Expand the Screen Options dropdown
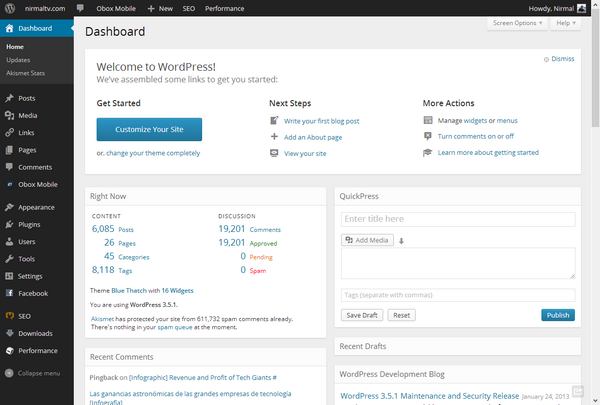Screen dimensions: 600x405 (517, 23)
